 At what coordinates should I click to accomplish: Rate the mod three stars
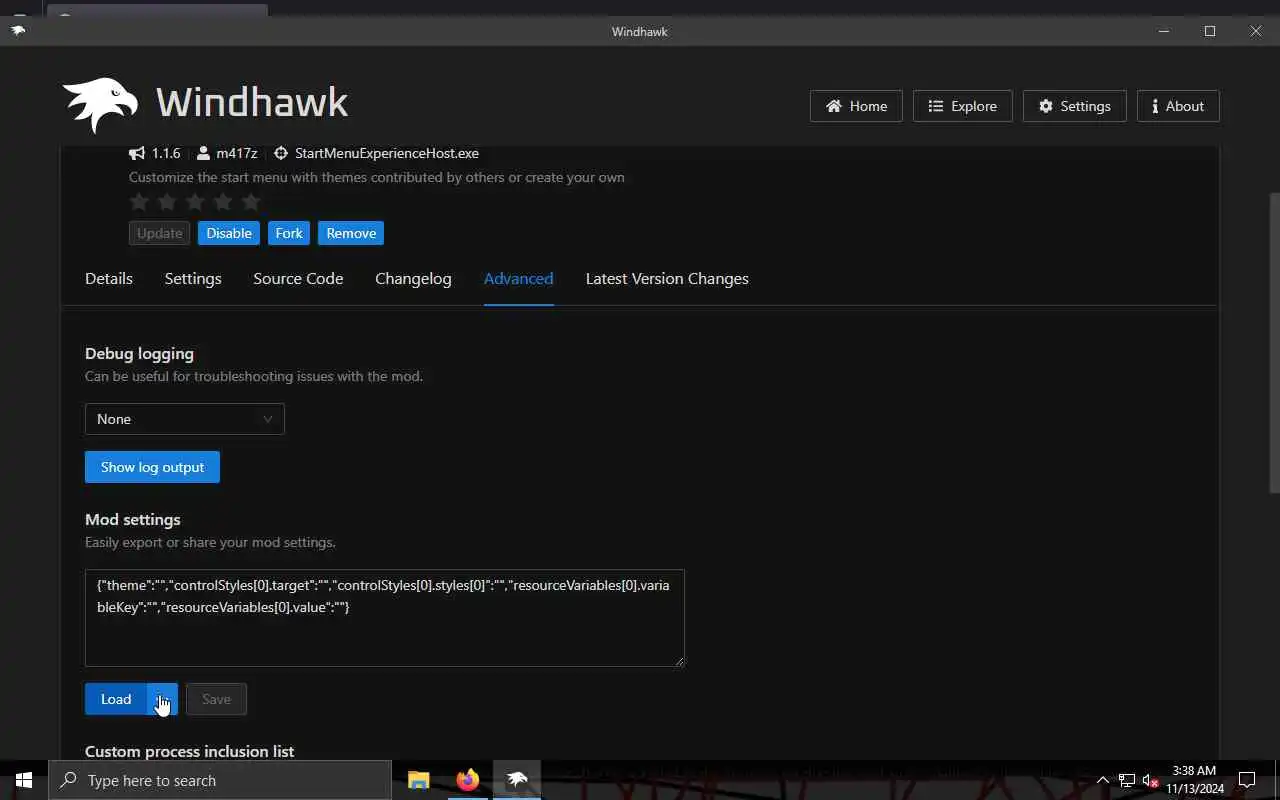click(x=195, y=202)
